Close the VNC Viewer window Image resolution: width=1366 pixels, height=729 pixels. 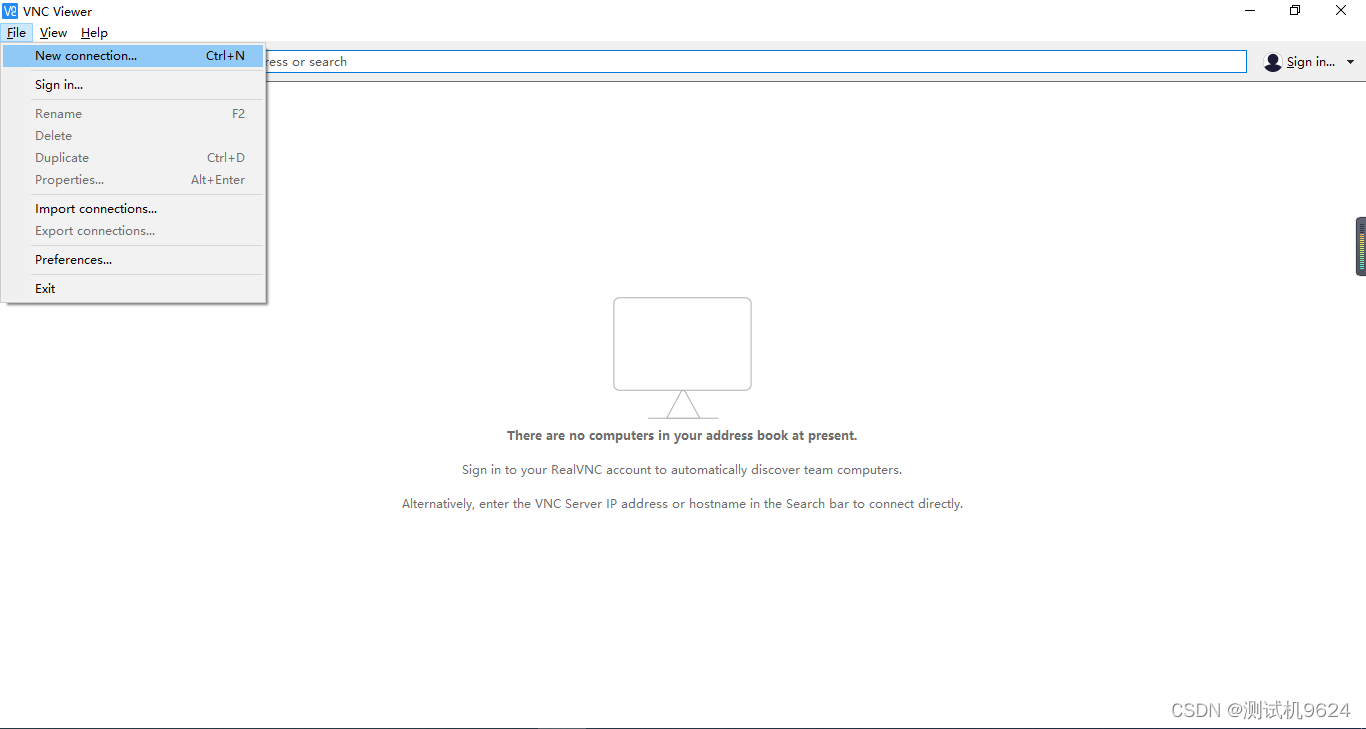pyautogui.click(x=1341, y=11)
